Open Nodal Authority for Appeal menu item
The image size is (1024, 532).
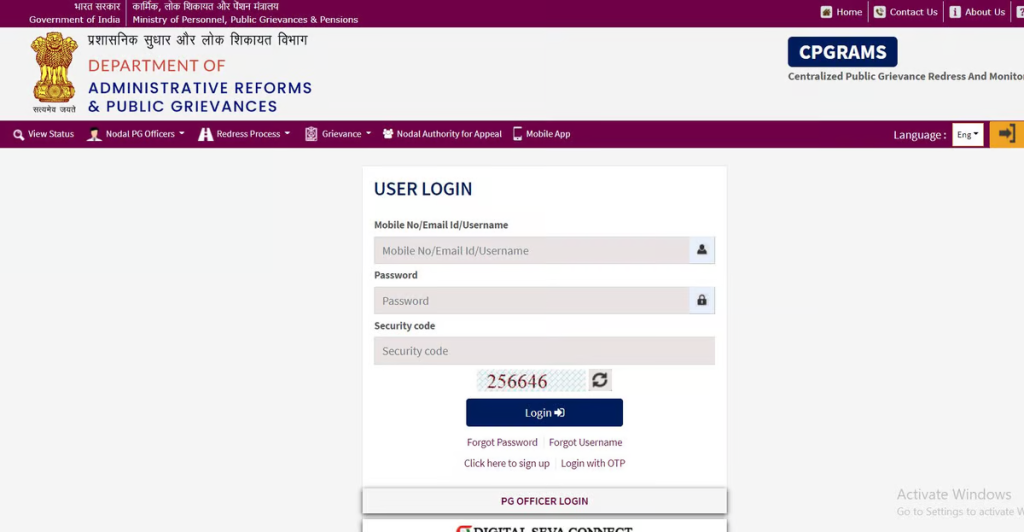coord(442,134)
